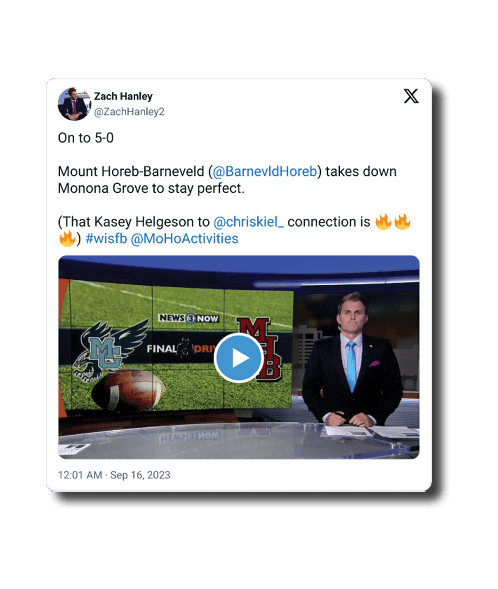Click the #wisfb hashtag
The height and width of the screenshot is (589, 498).
point(106,239)
